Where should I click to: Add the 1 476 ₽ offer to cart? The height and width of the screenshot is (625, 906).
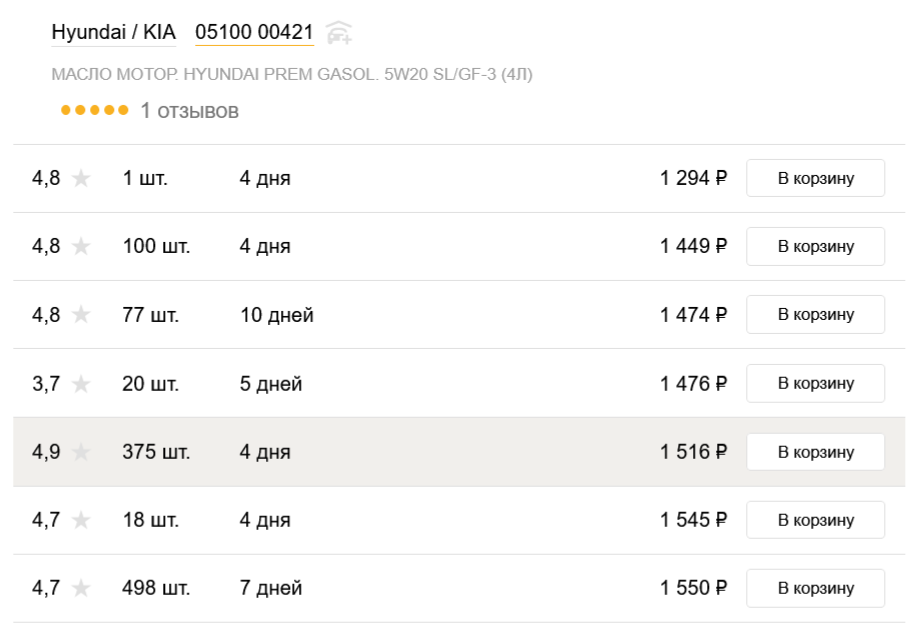point(815,383)
